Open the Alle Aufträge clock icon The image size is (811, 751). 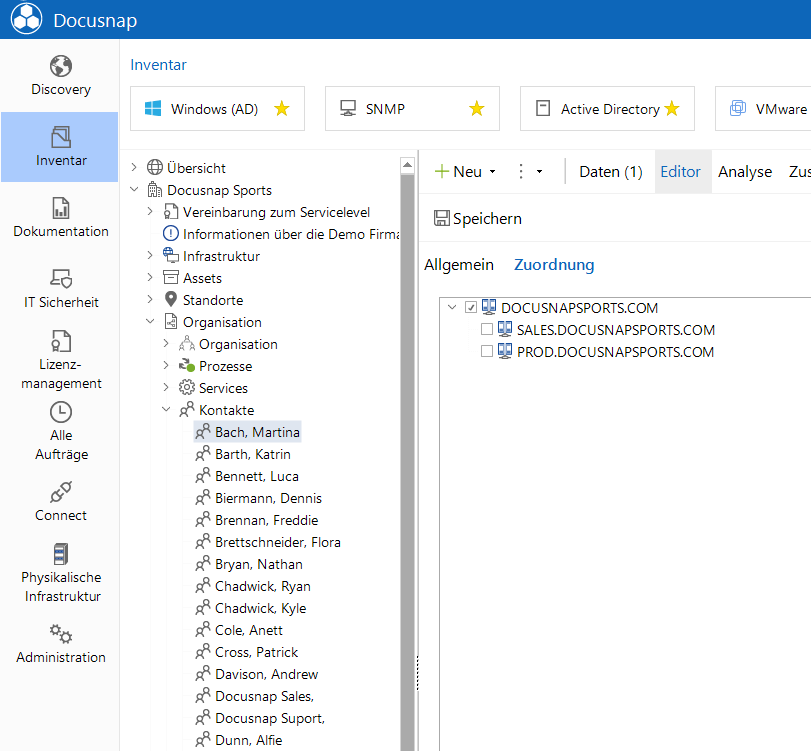tap(61, 413)
